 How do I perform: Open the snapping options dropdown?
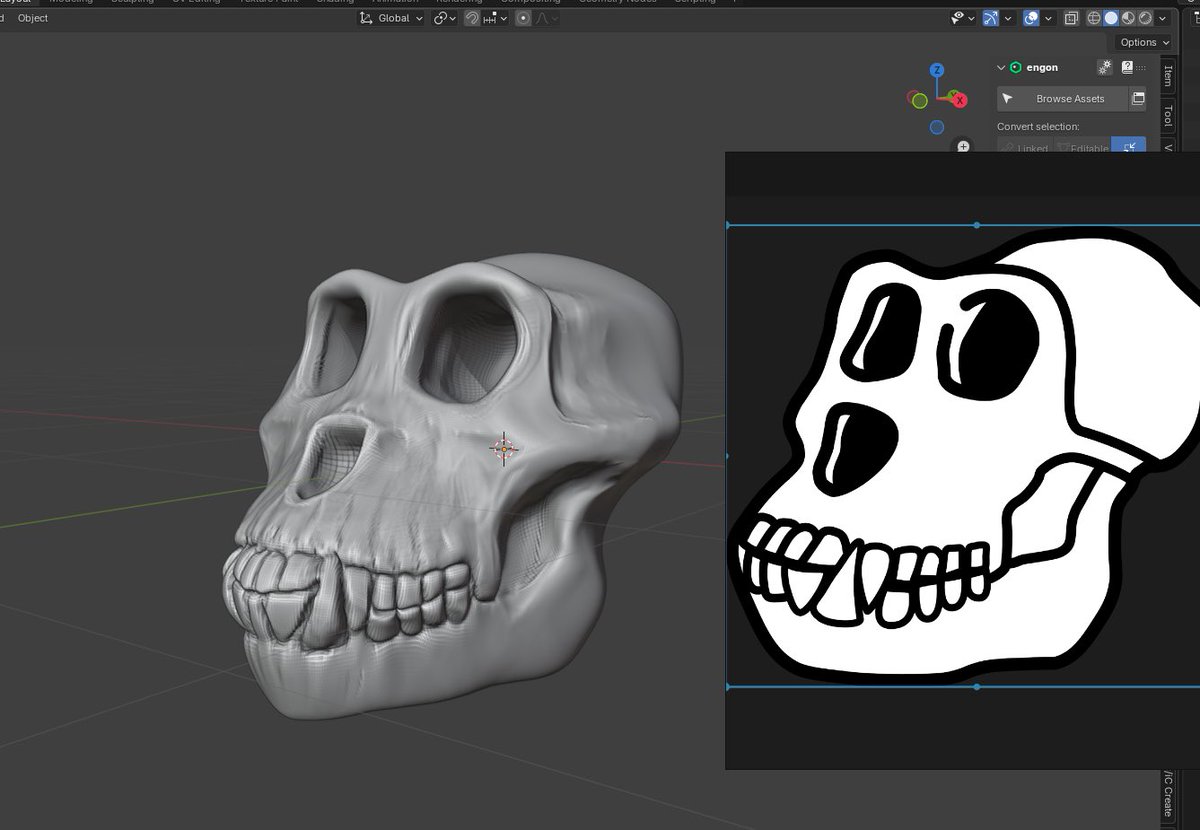[496, 18]
